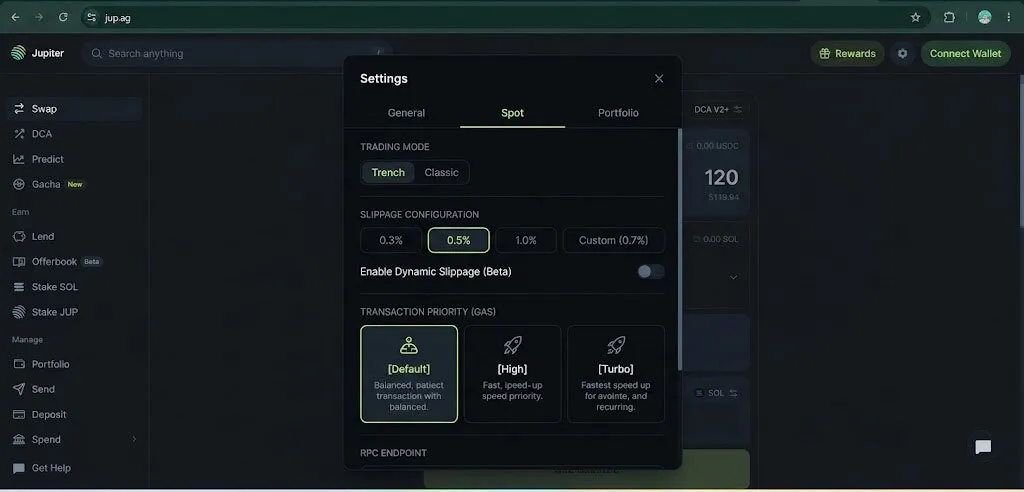Choose Custom (0.7%) slippage
Viewport: 1024px width, 492px height.
614,240
